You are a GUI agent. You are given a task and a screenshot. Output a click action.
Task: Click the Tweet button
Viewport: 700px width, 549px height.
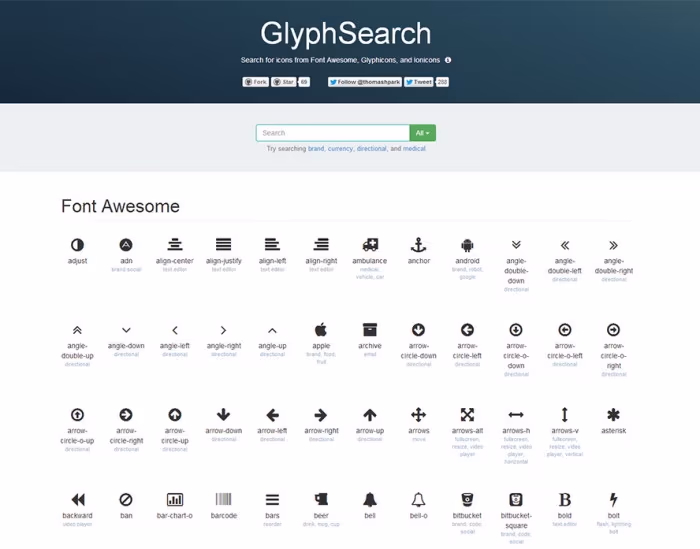coord(419,82)
